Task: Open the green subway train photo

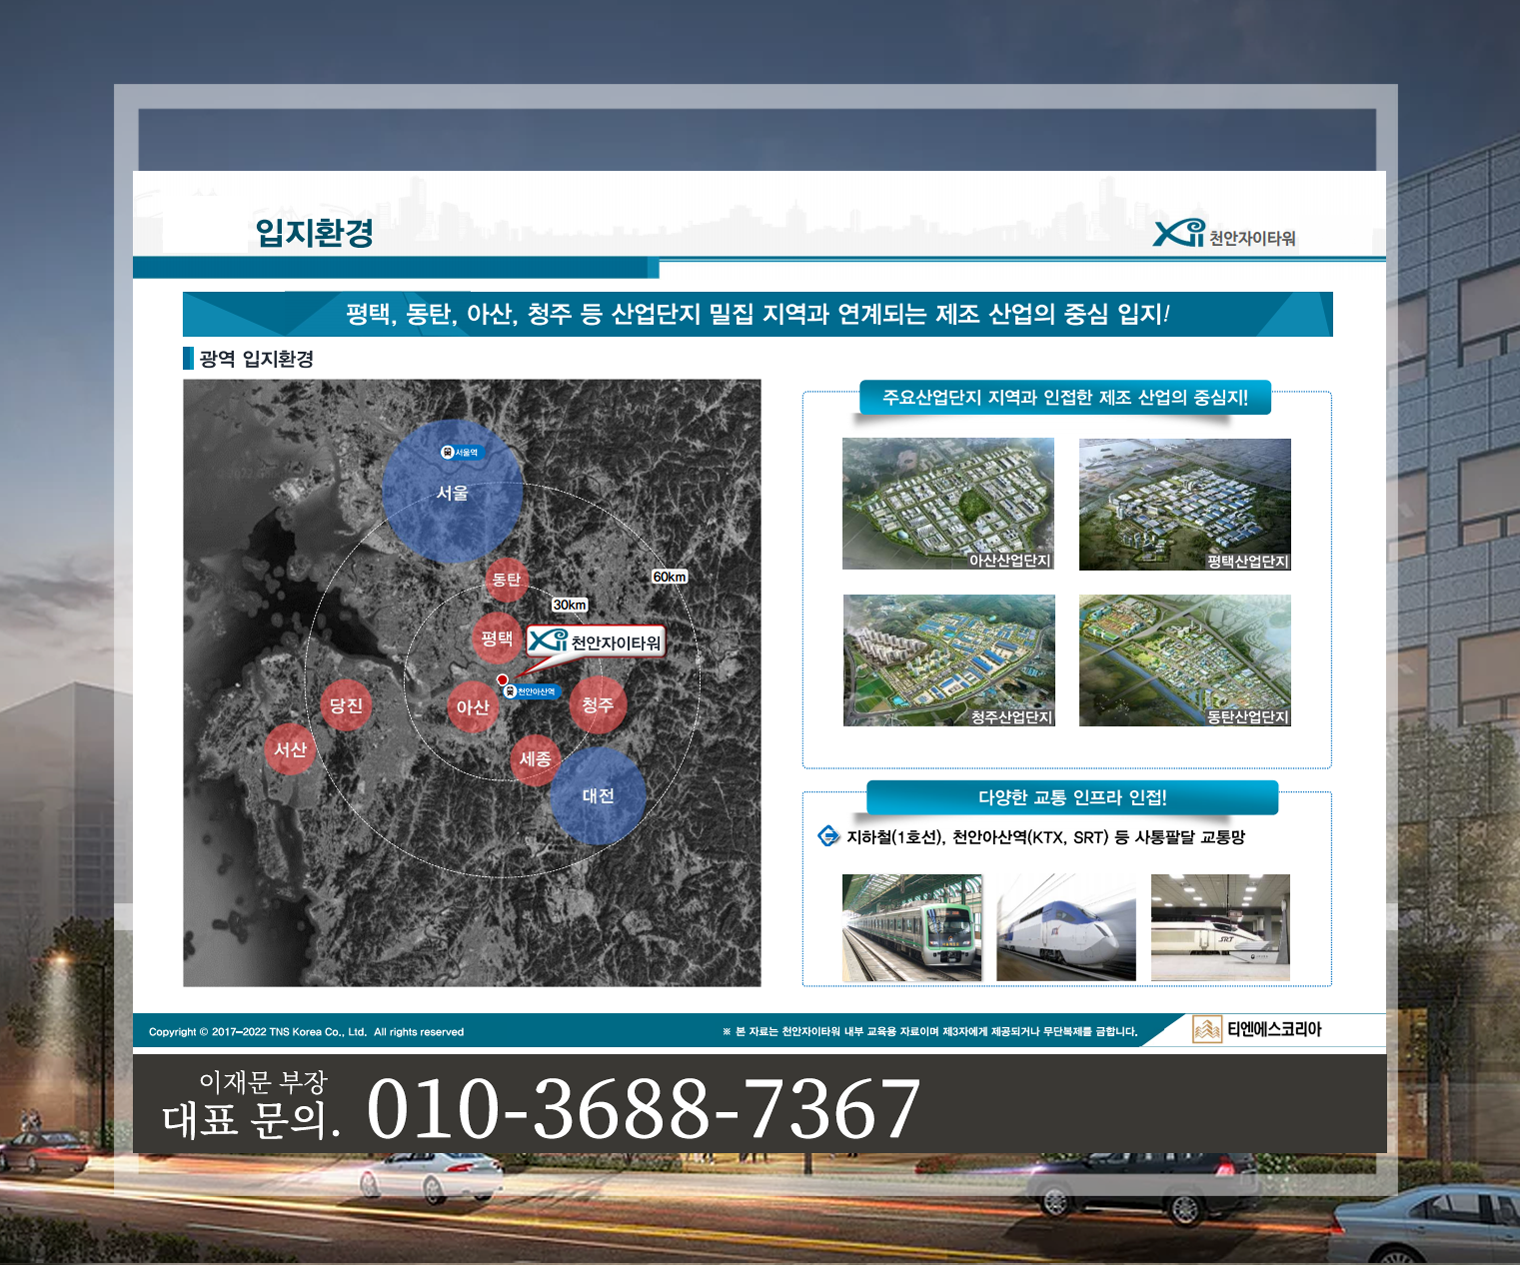Action: [912, 927]
